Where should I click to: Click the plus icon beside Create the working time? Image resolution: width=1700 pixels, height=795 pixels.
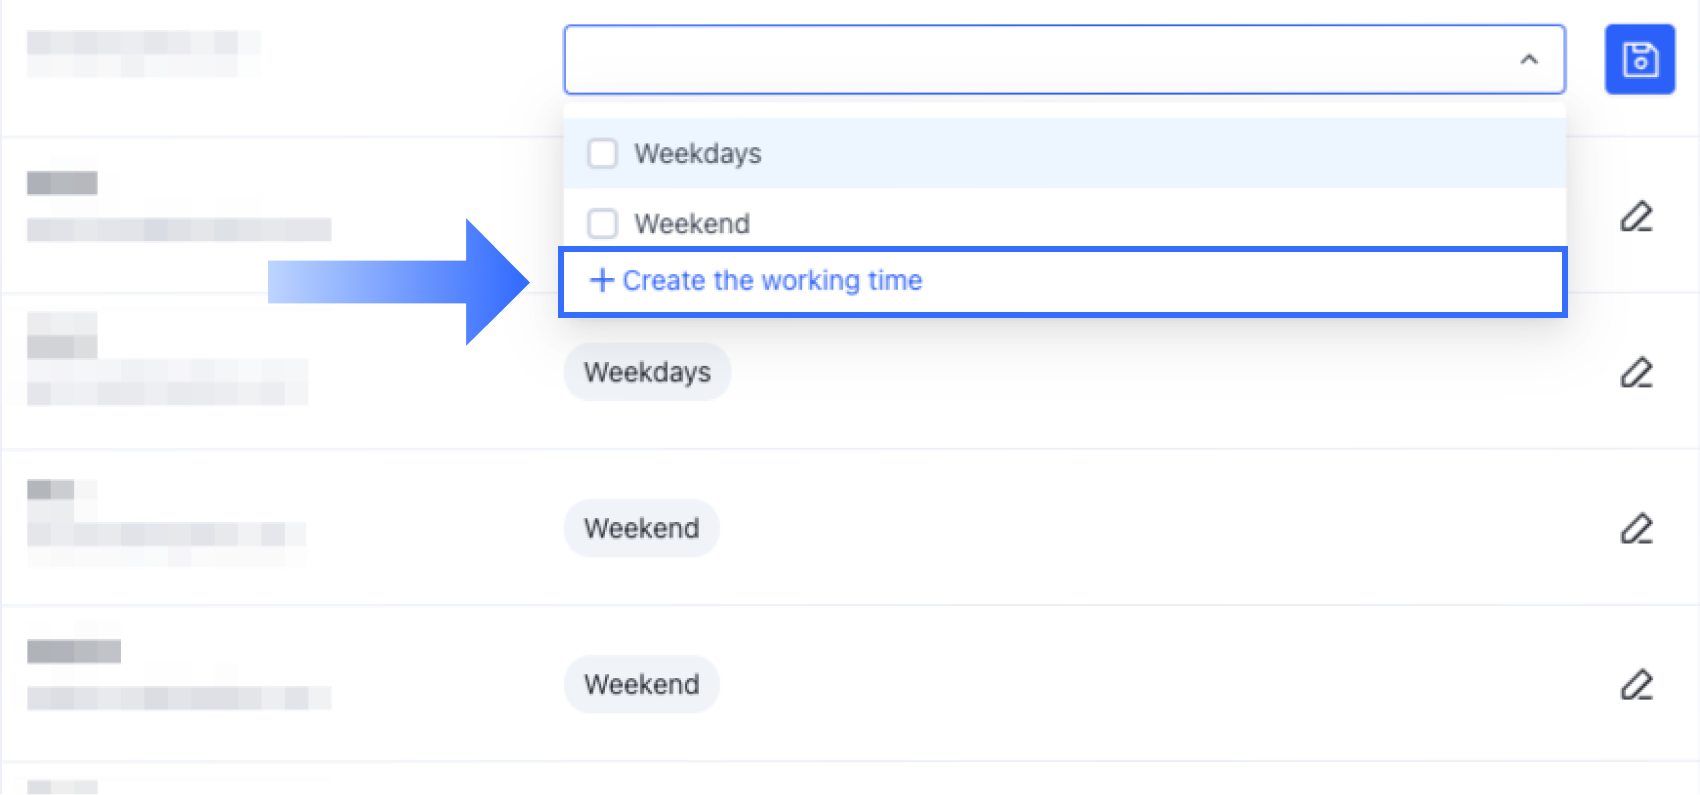click(x=601, y=281)
